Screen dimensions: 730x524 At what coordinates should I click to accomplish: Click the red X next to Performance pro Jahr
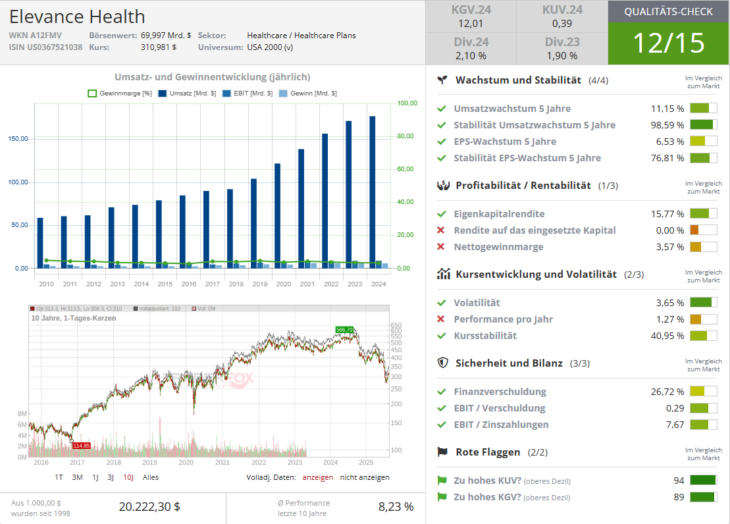click(x=441, y=319)
